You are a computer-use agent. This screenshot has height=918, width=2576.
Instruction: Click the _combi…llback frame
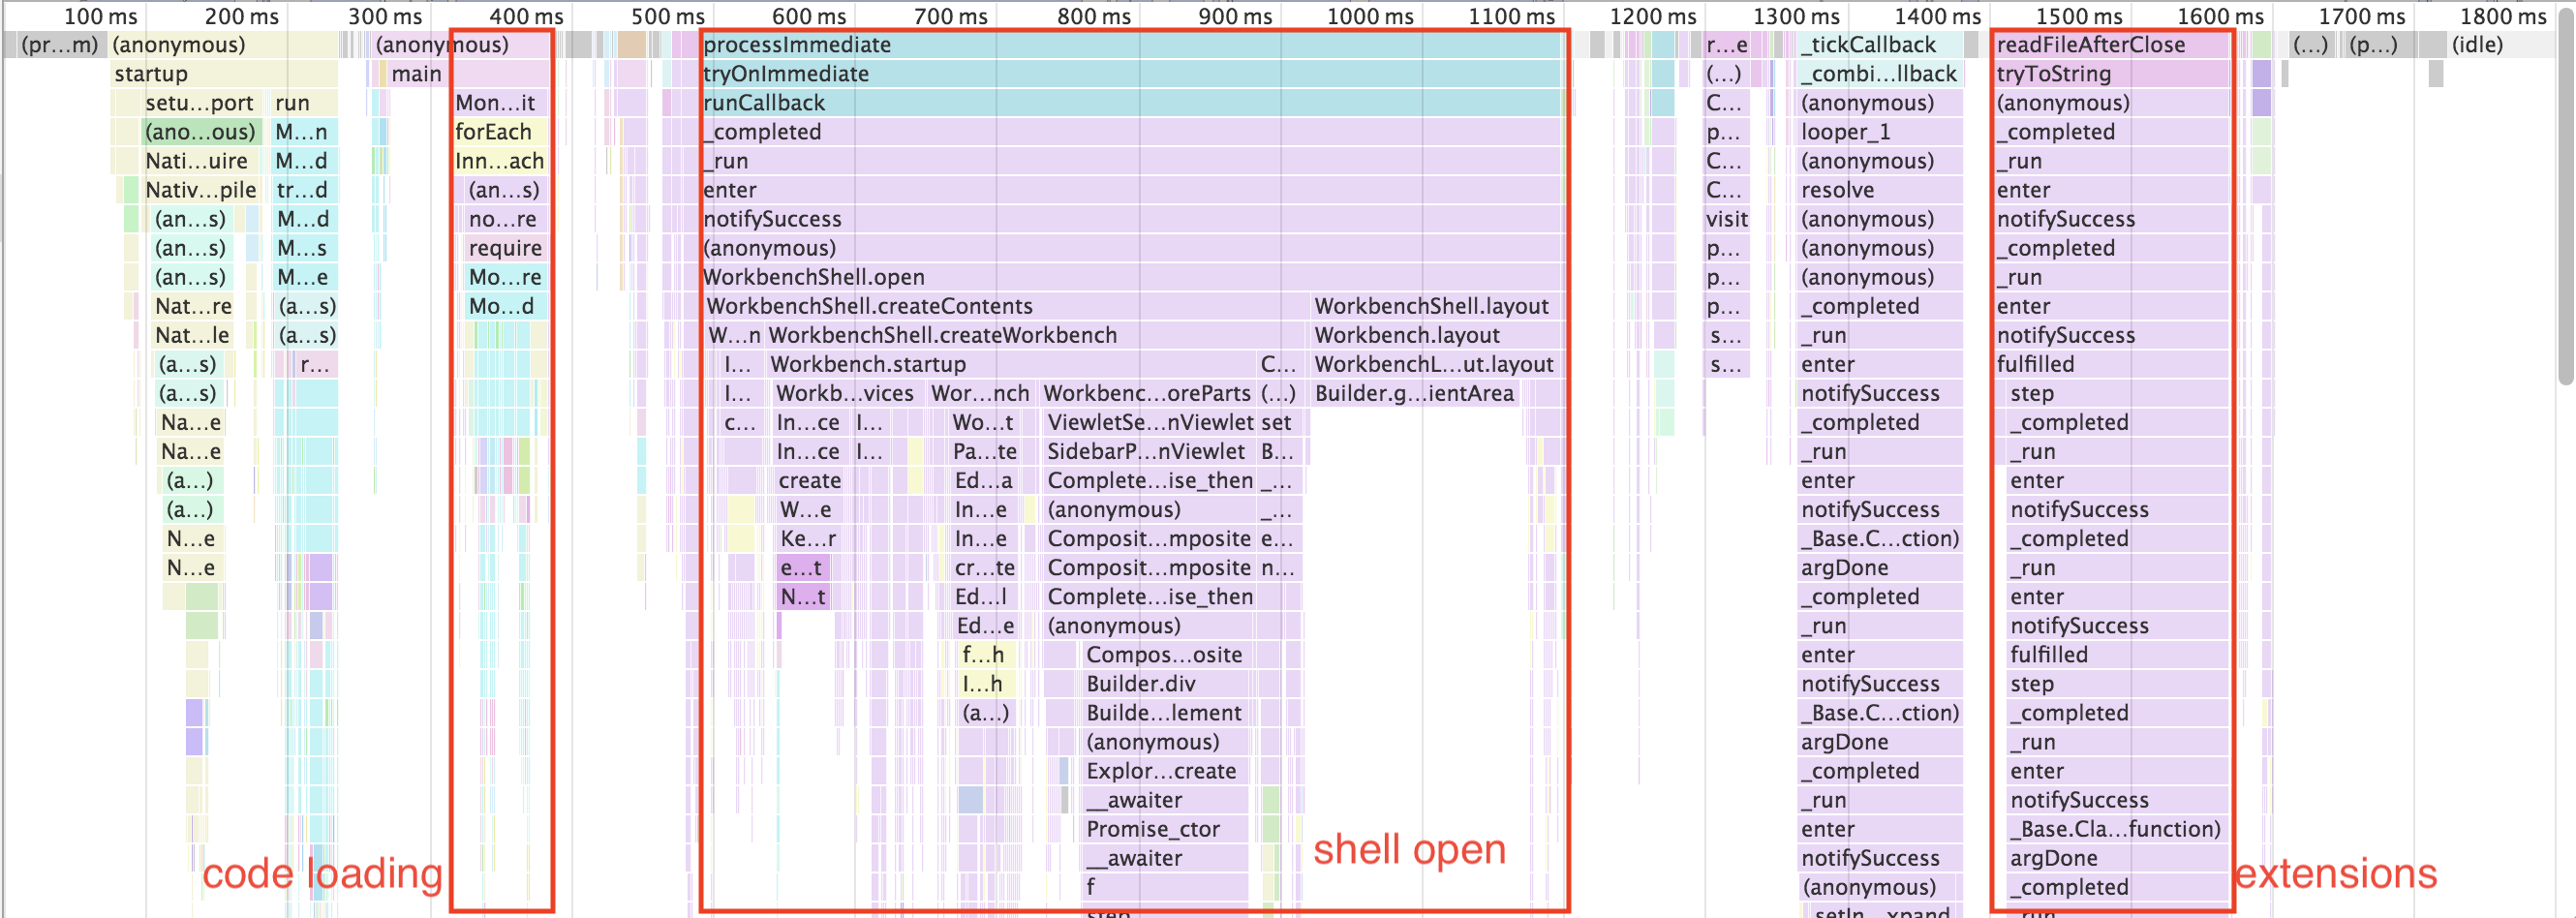[1880, 74]
